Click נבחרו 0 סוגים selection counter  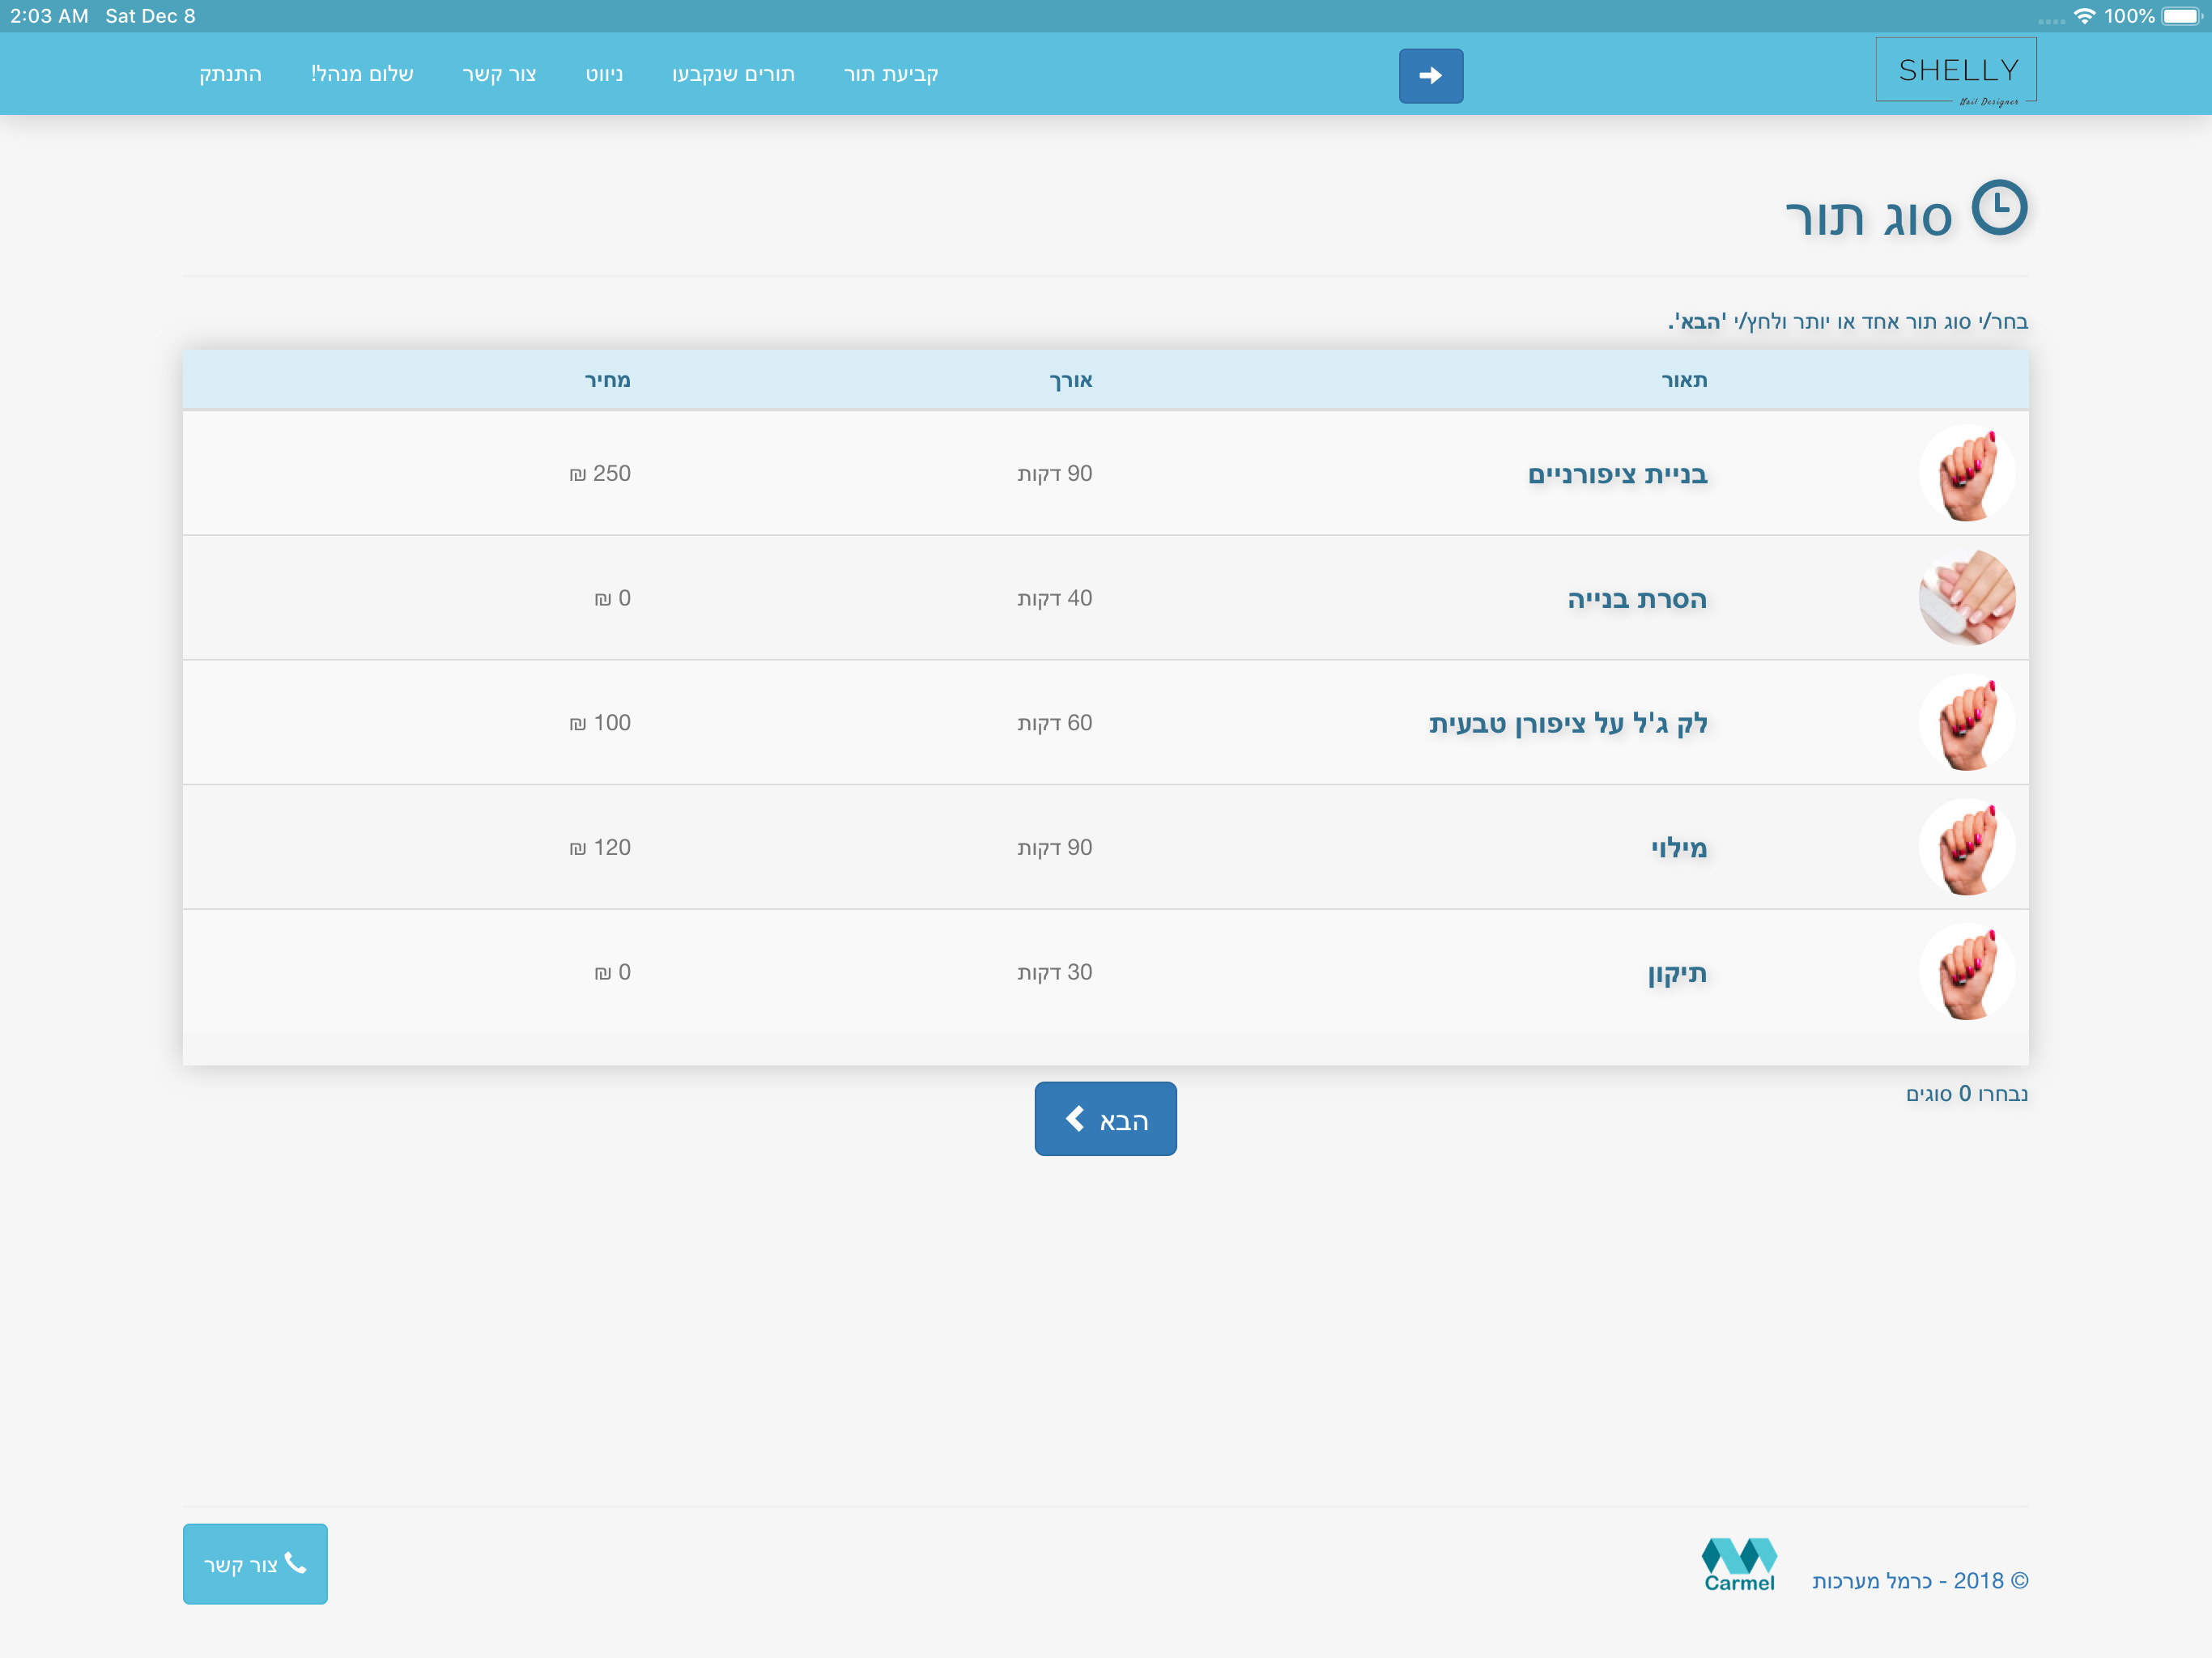pos(1966,1093)
